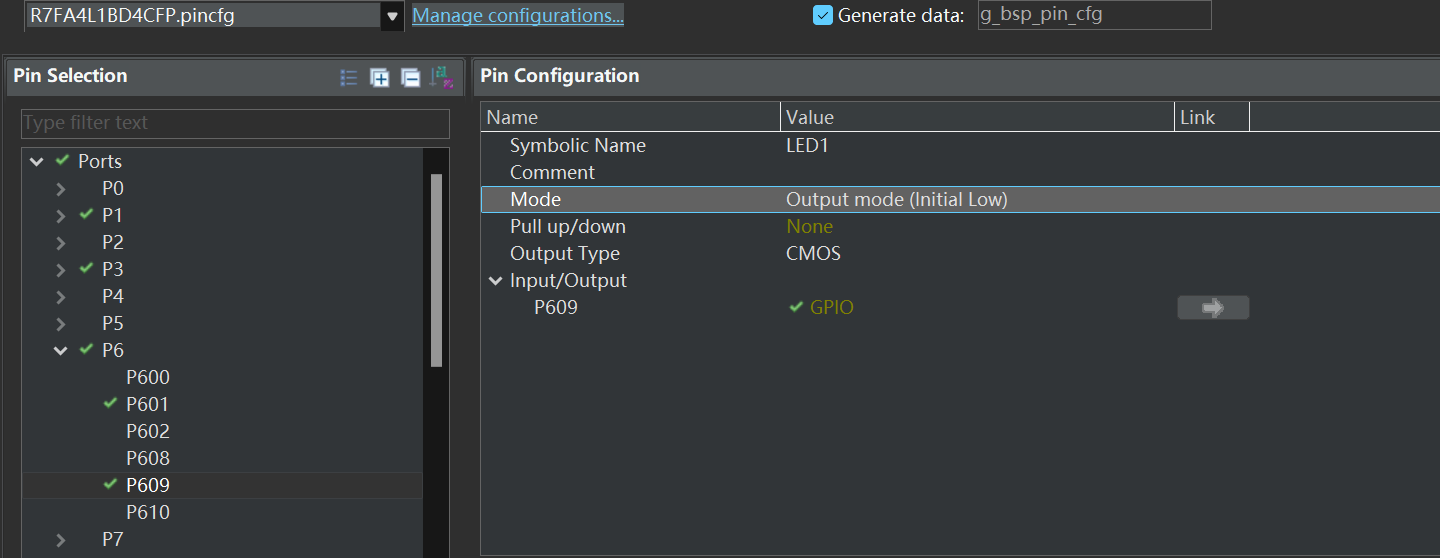Click the Symbolic Name row label
Viewport: 1440px width, 558px height.
click(578, 146)
